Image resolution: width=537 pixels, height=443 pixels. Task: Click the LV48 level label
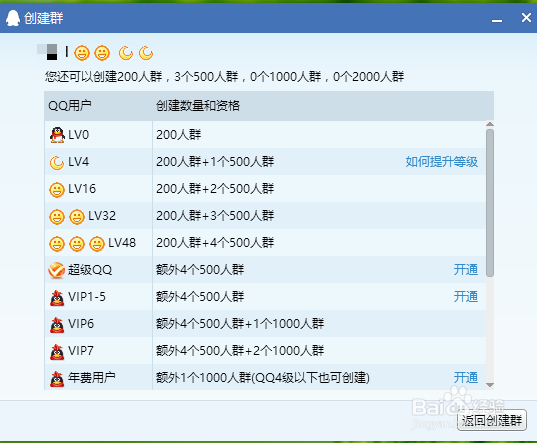[122, 243]
